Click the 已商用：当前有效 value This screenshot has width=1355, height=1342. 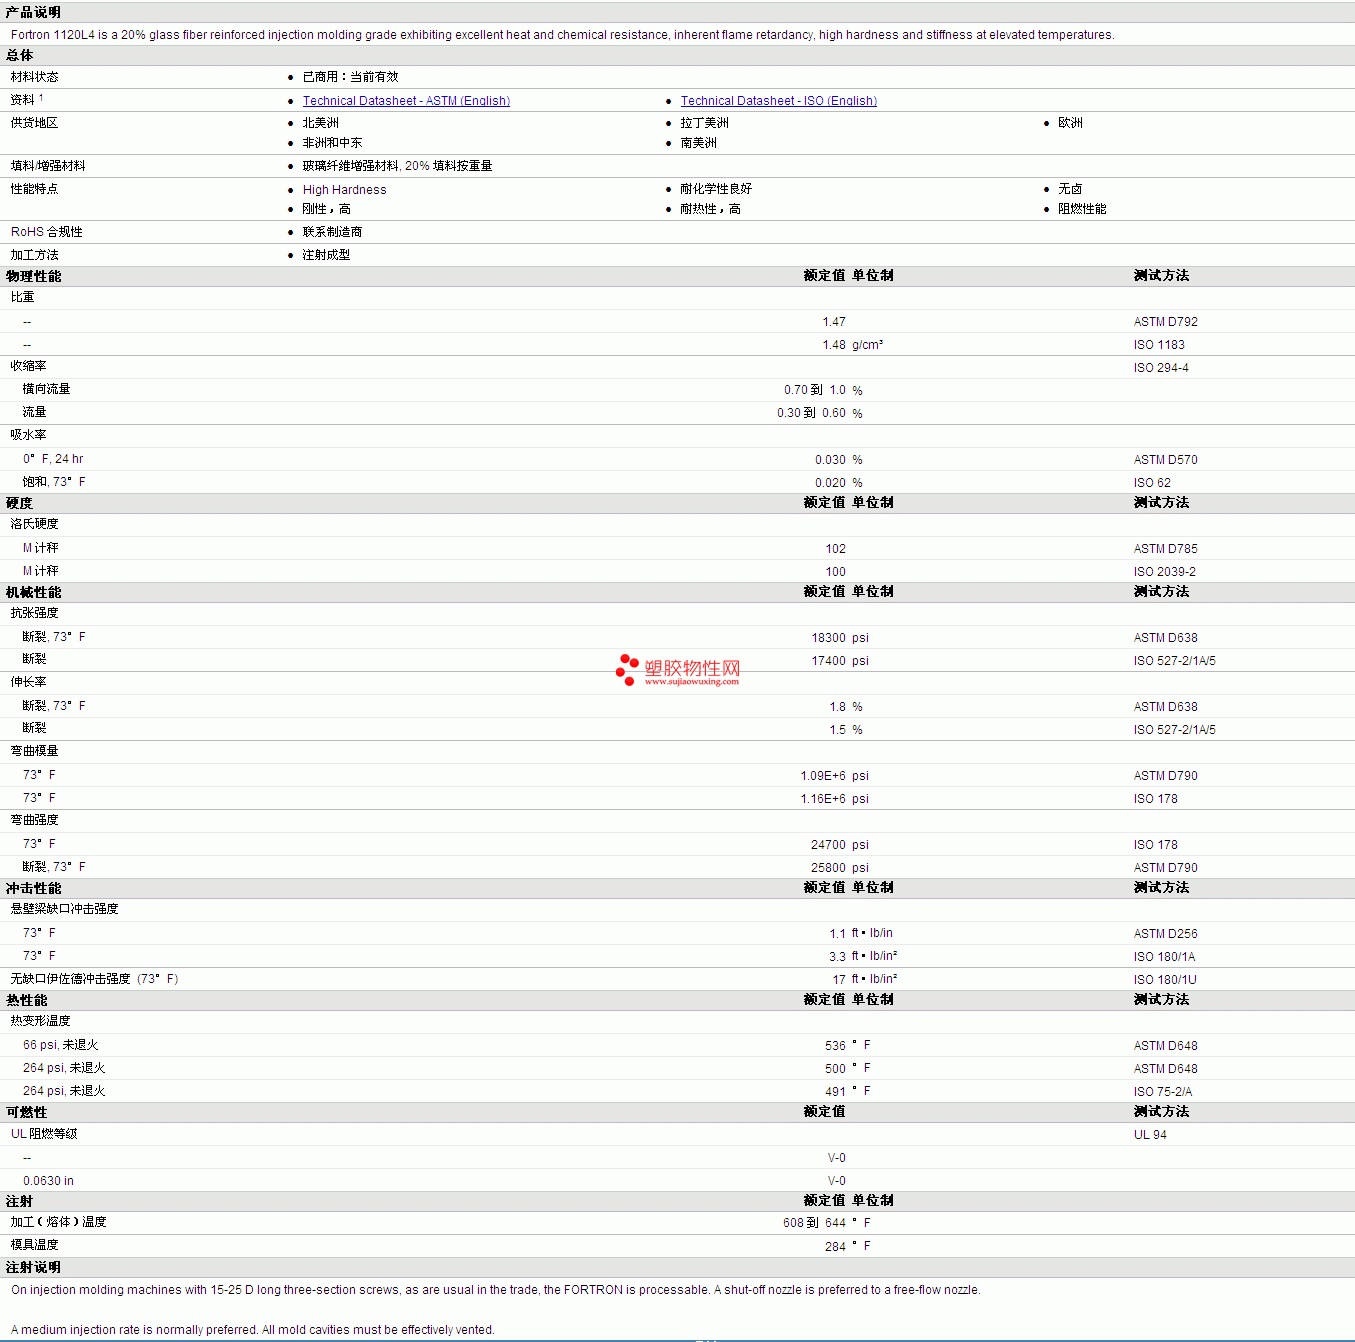tap(350, 77)
